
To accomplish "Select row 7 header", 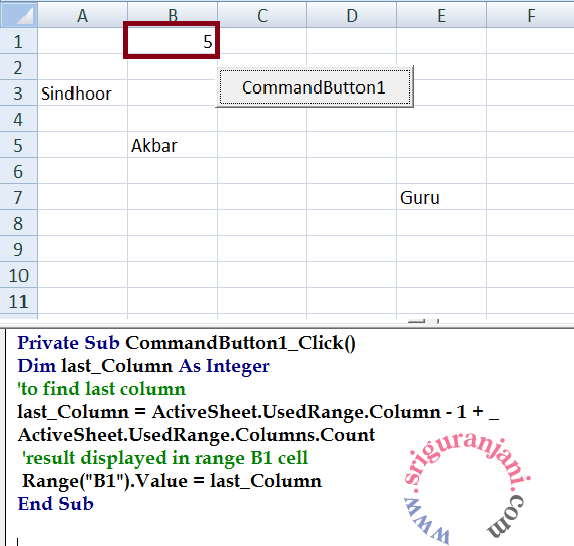I will pos(18,197).
